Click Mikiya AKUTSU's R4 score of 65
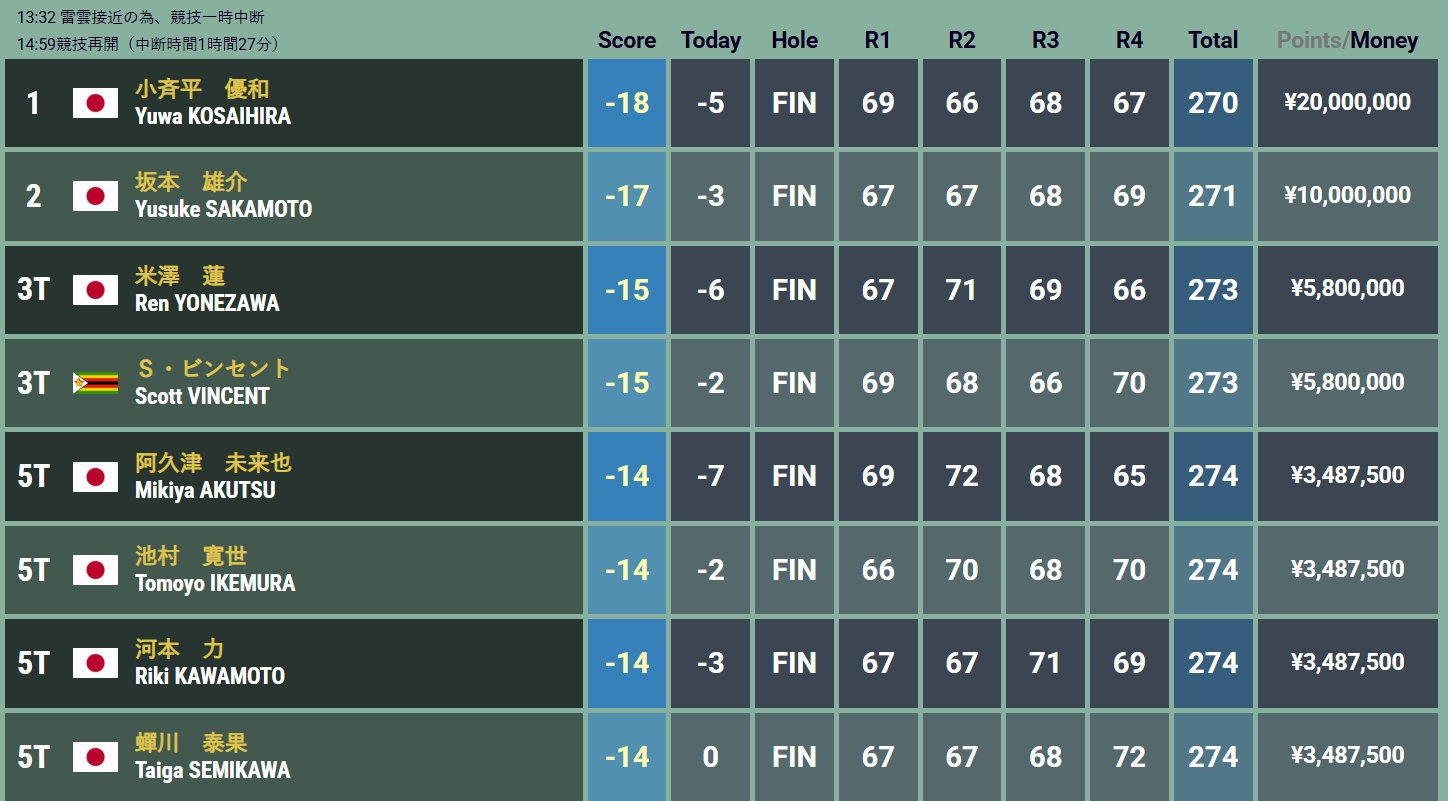Viewport: 1448px width, 801px height. pos(1129,476)
